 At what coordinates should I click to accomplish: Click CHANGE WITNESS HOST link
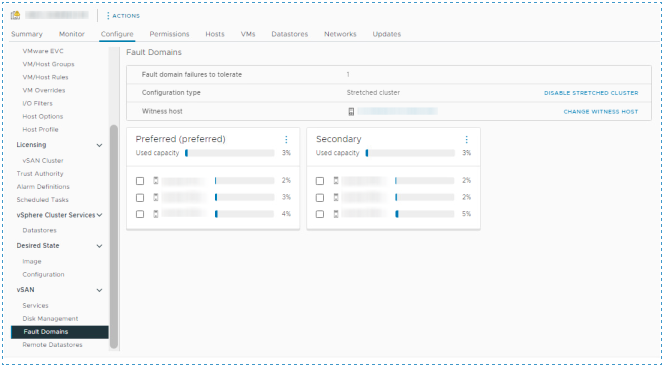point(601,111)
